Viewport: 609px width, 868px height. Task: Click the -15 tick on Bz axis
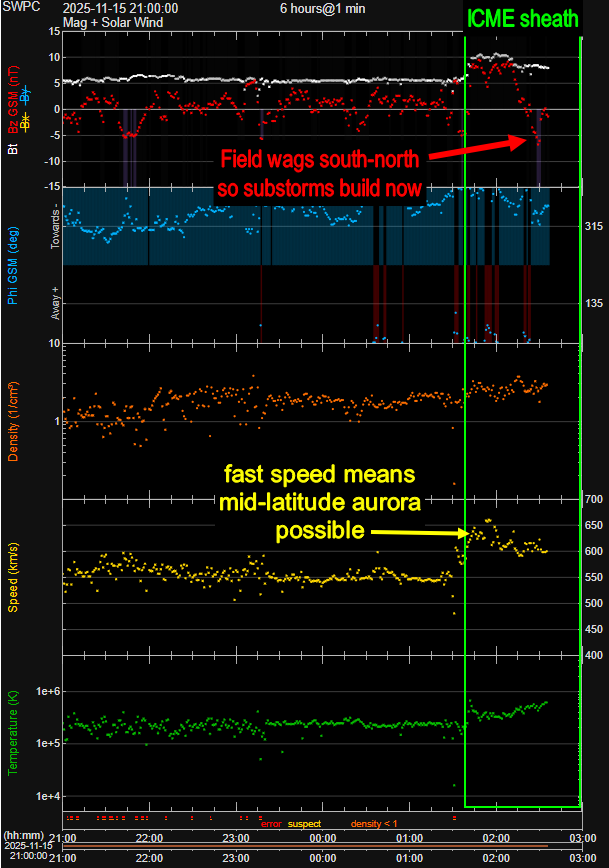click(x=53, y=187)
